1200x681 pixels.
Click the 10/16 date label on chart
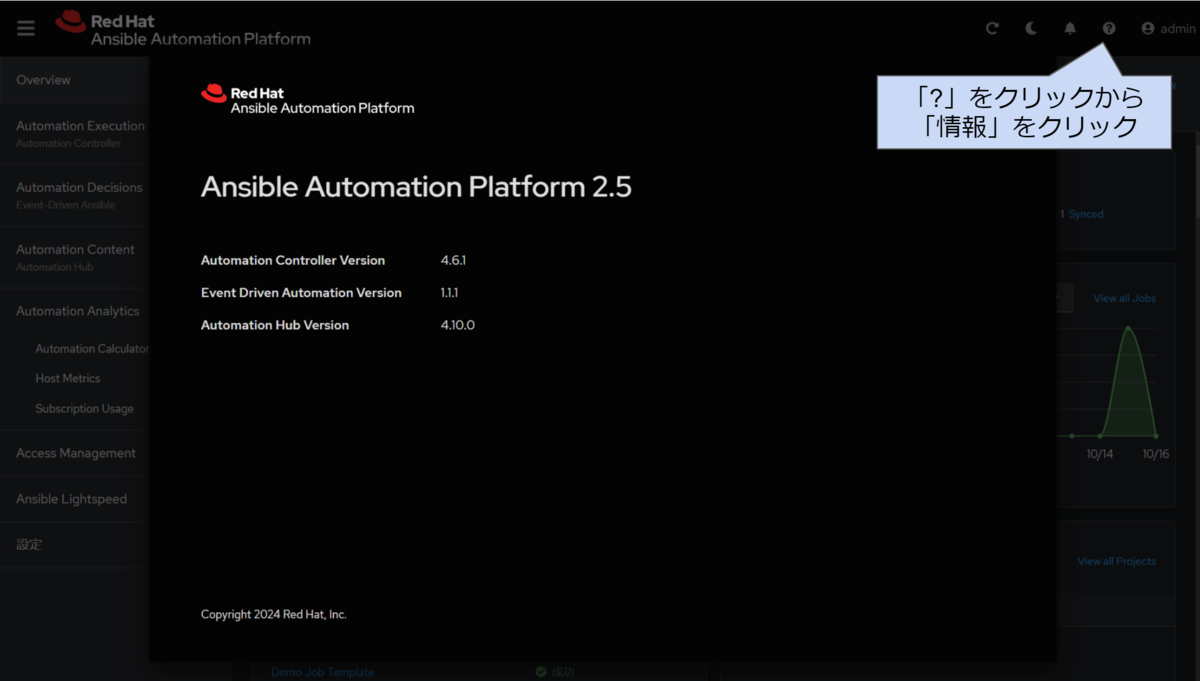(x=1156, y=454)
